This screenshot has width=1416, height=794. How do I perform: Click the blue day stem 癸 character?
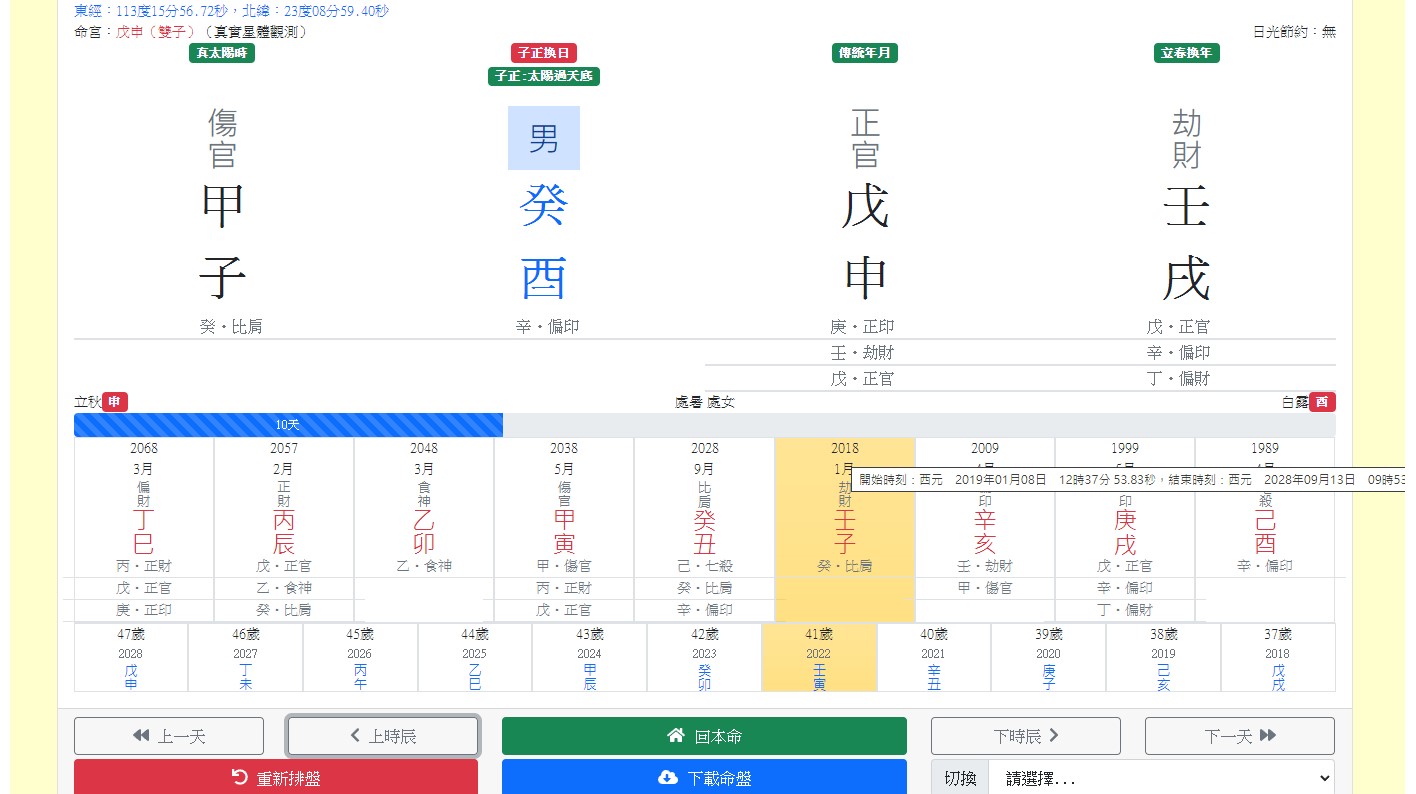[x=544, y=207]
